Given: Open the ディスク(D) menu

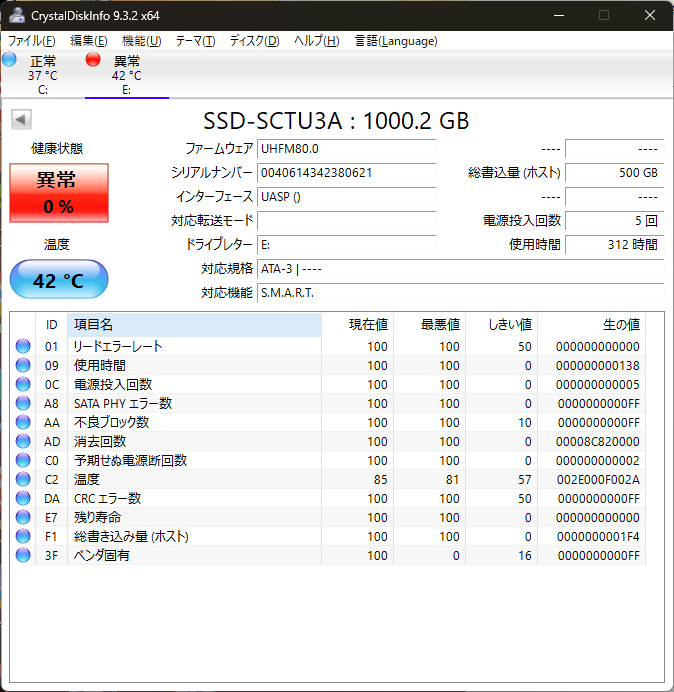Looking at the screenshot, I should click(255, 41).
